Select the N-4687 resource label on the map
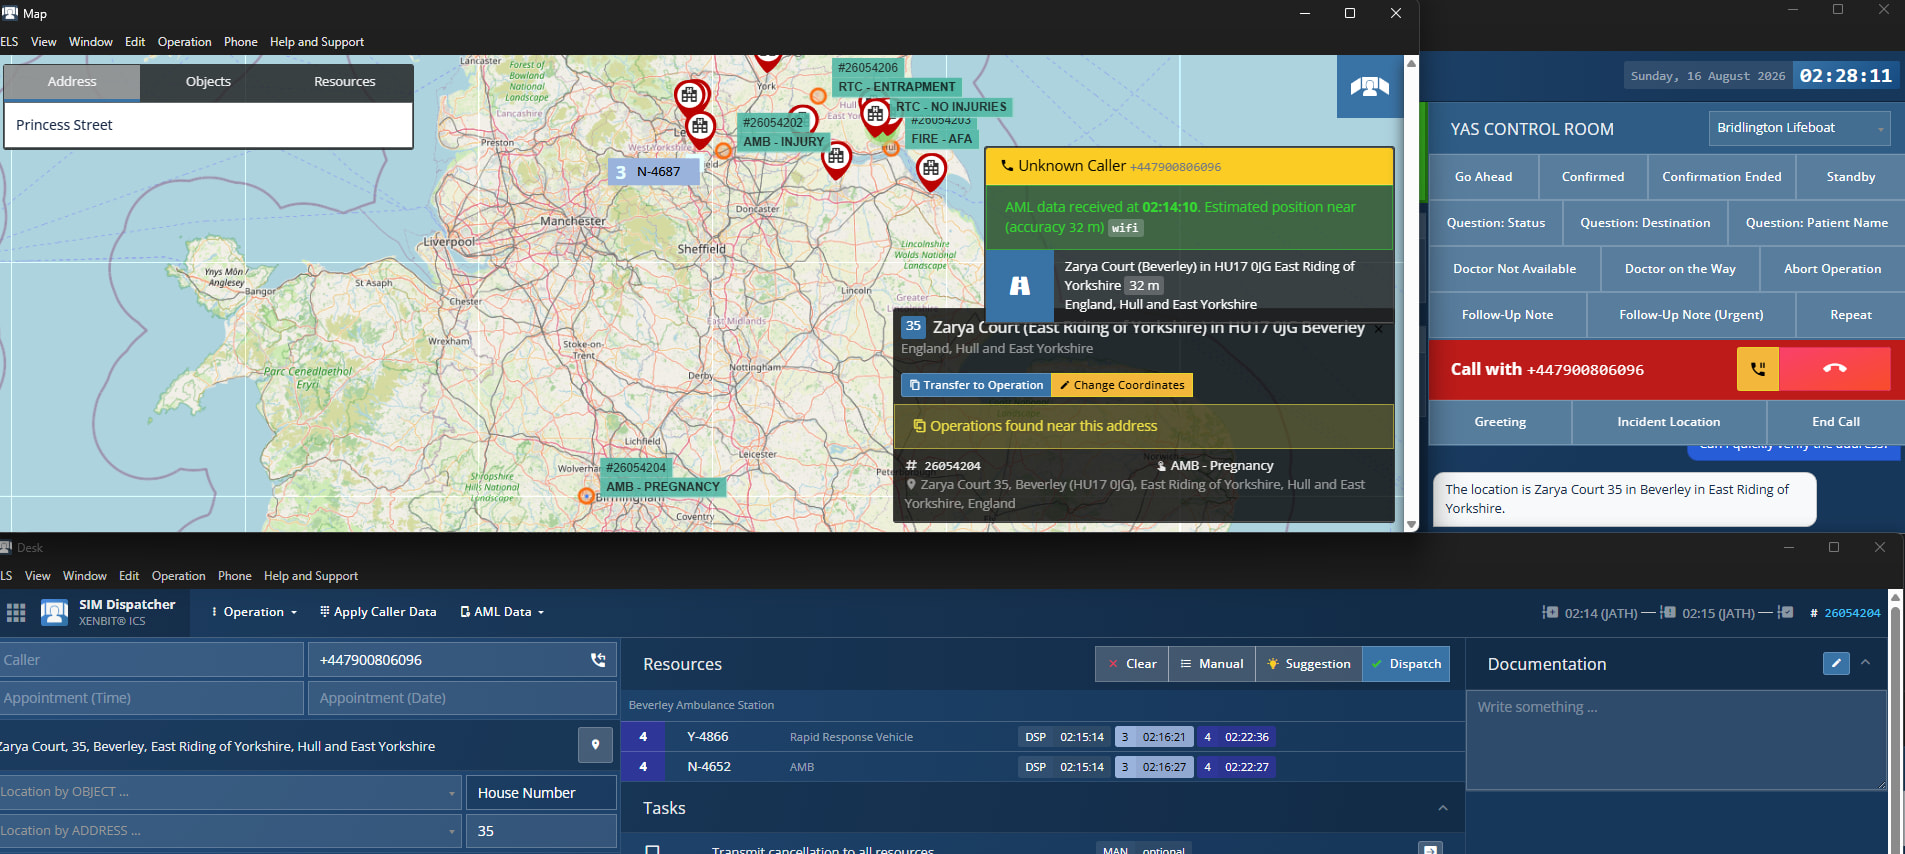Viewport: 1905px width, 854px height. (x=654, y=172)
